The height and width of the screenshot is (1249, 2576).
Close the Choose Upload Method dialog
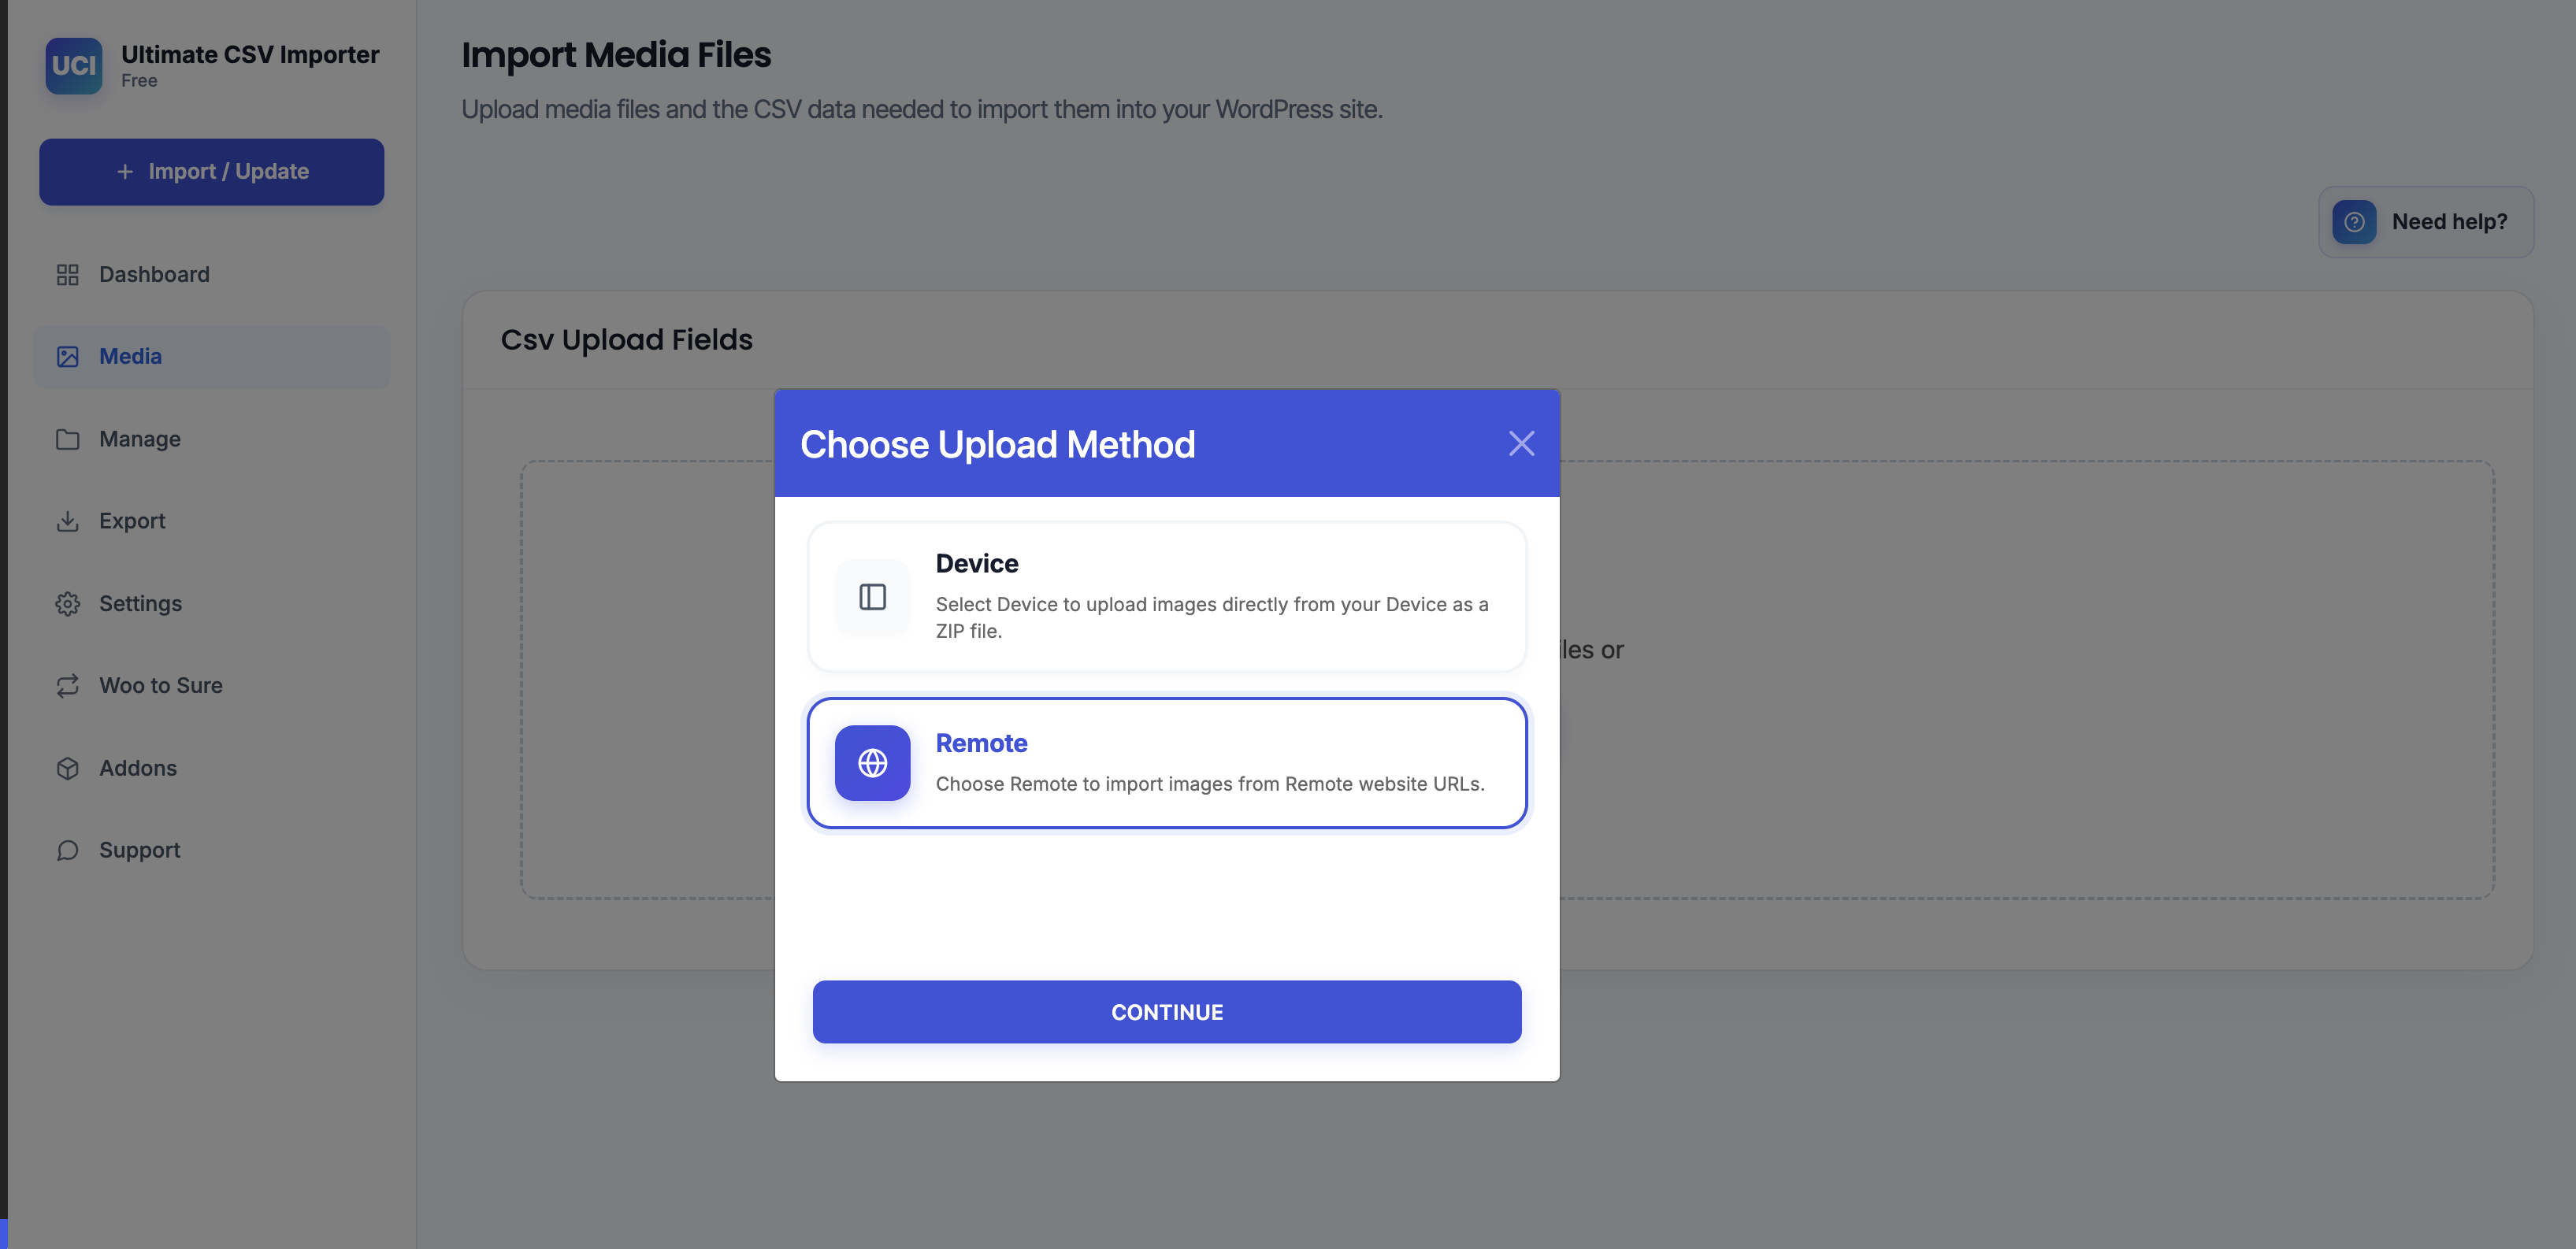(x=1521, y=443)
